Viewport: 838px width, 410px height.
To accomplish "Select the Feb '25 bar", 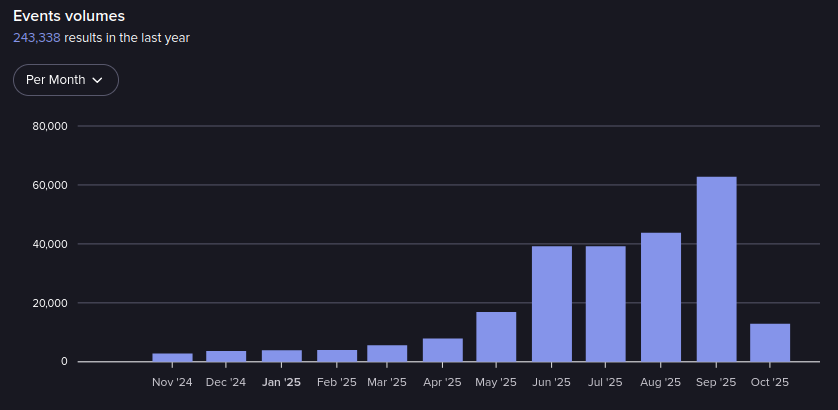I will point(336,355).
